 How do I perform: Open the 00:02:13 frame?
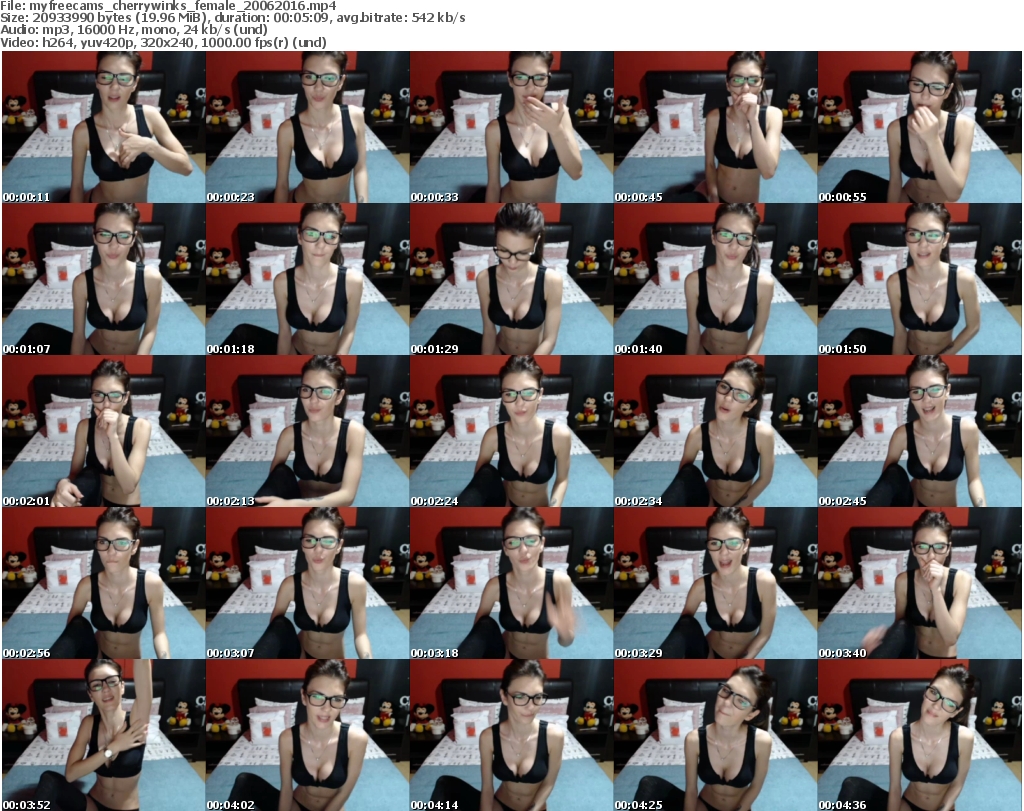coord(308,431)
